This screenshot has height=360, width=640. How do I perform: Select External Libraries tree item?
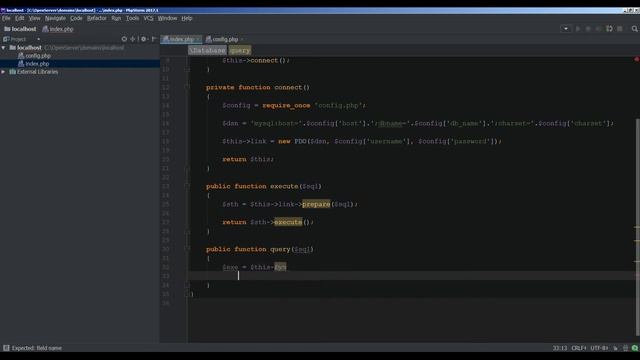[x=33, y=72]
